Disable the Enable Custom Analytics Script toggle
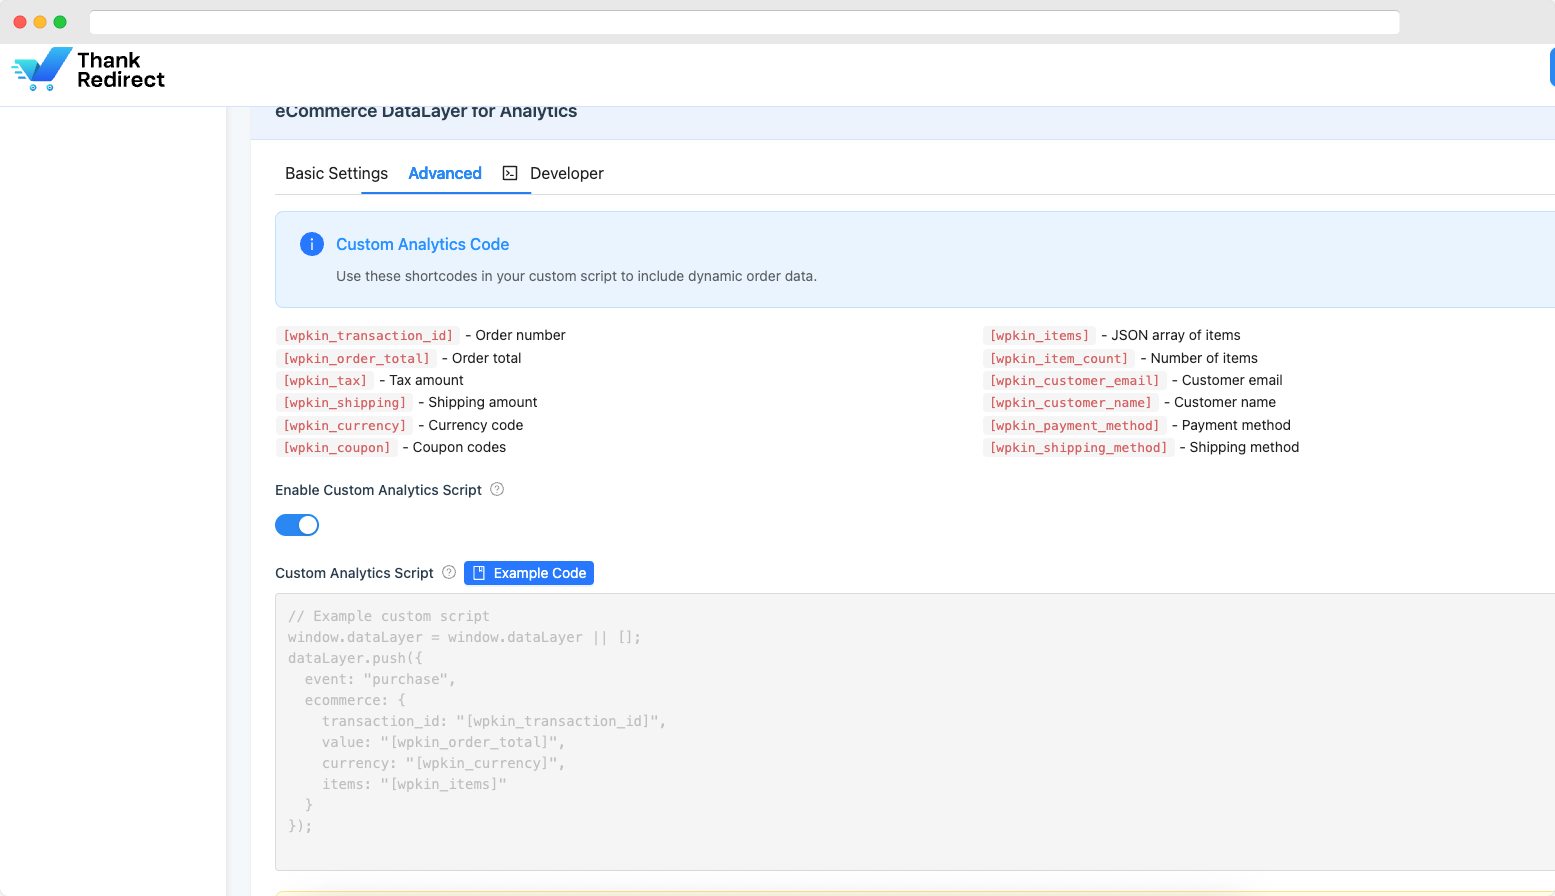Screen dimensions: 1555x896 (x=297, y=524)
